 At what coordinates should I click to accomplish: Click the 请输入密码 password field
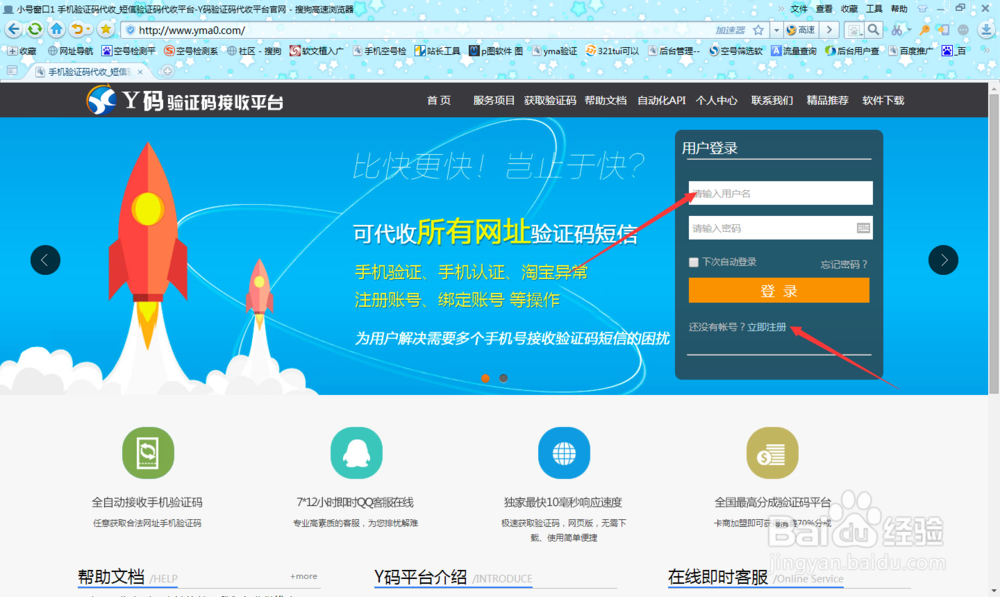[781, 228]
